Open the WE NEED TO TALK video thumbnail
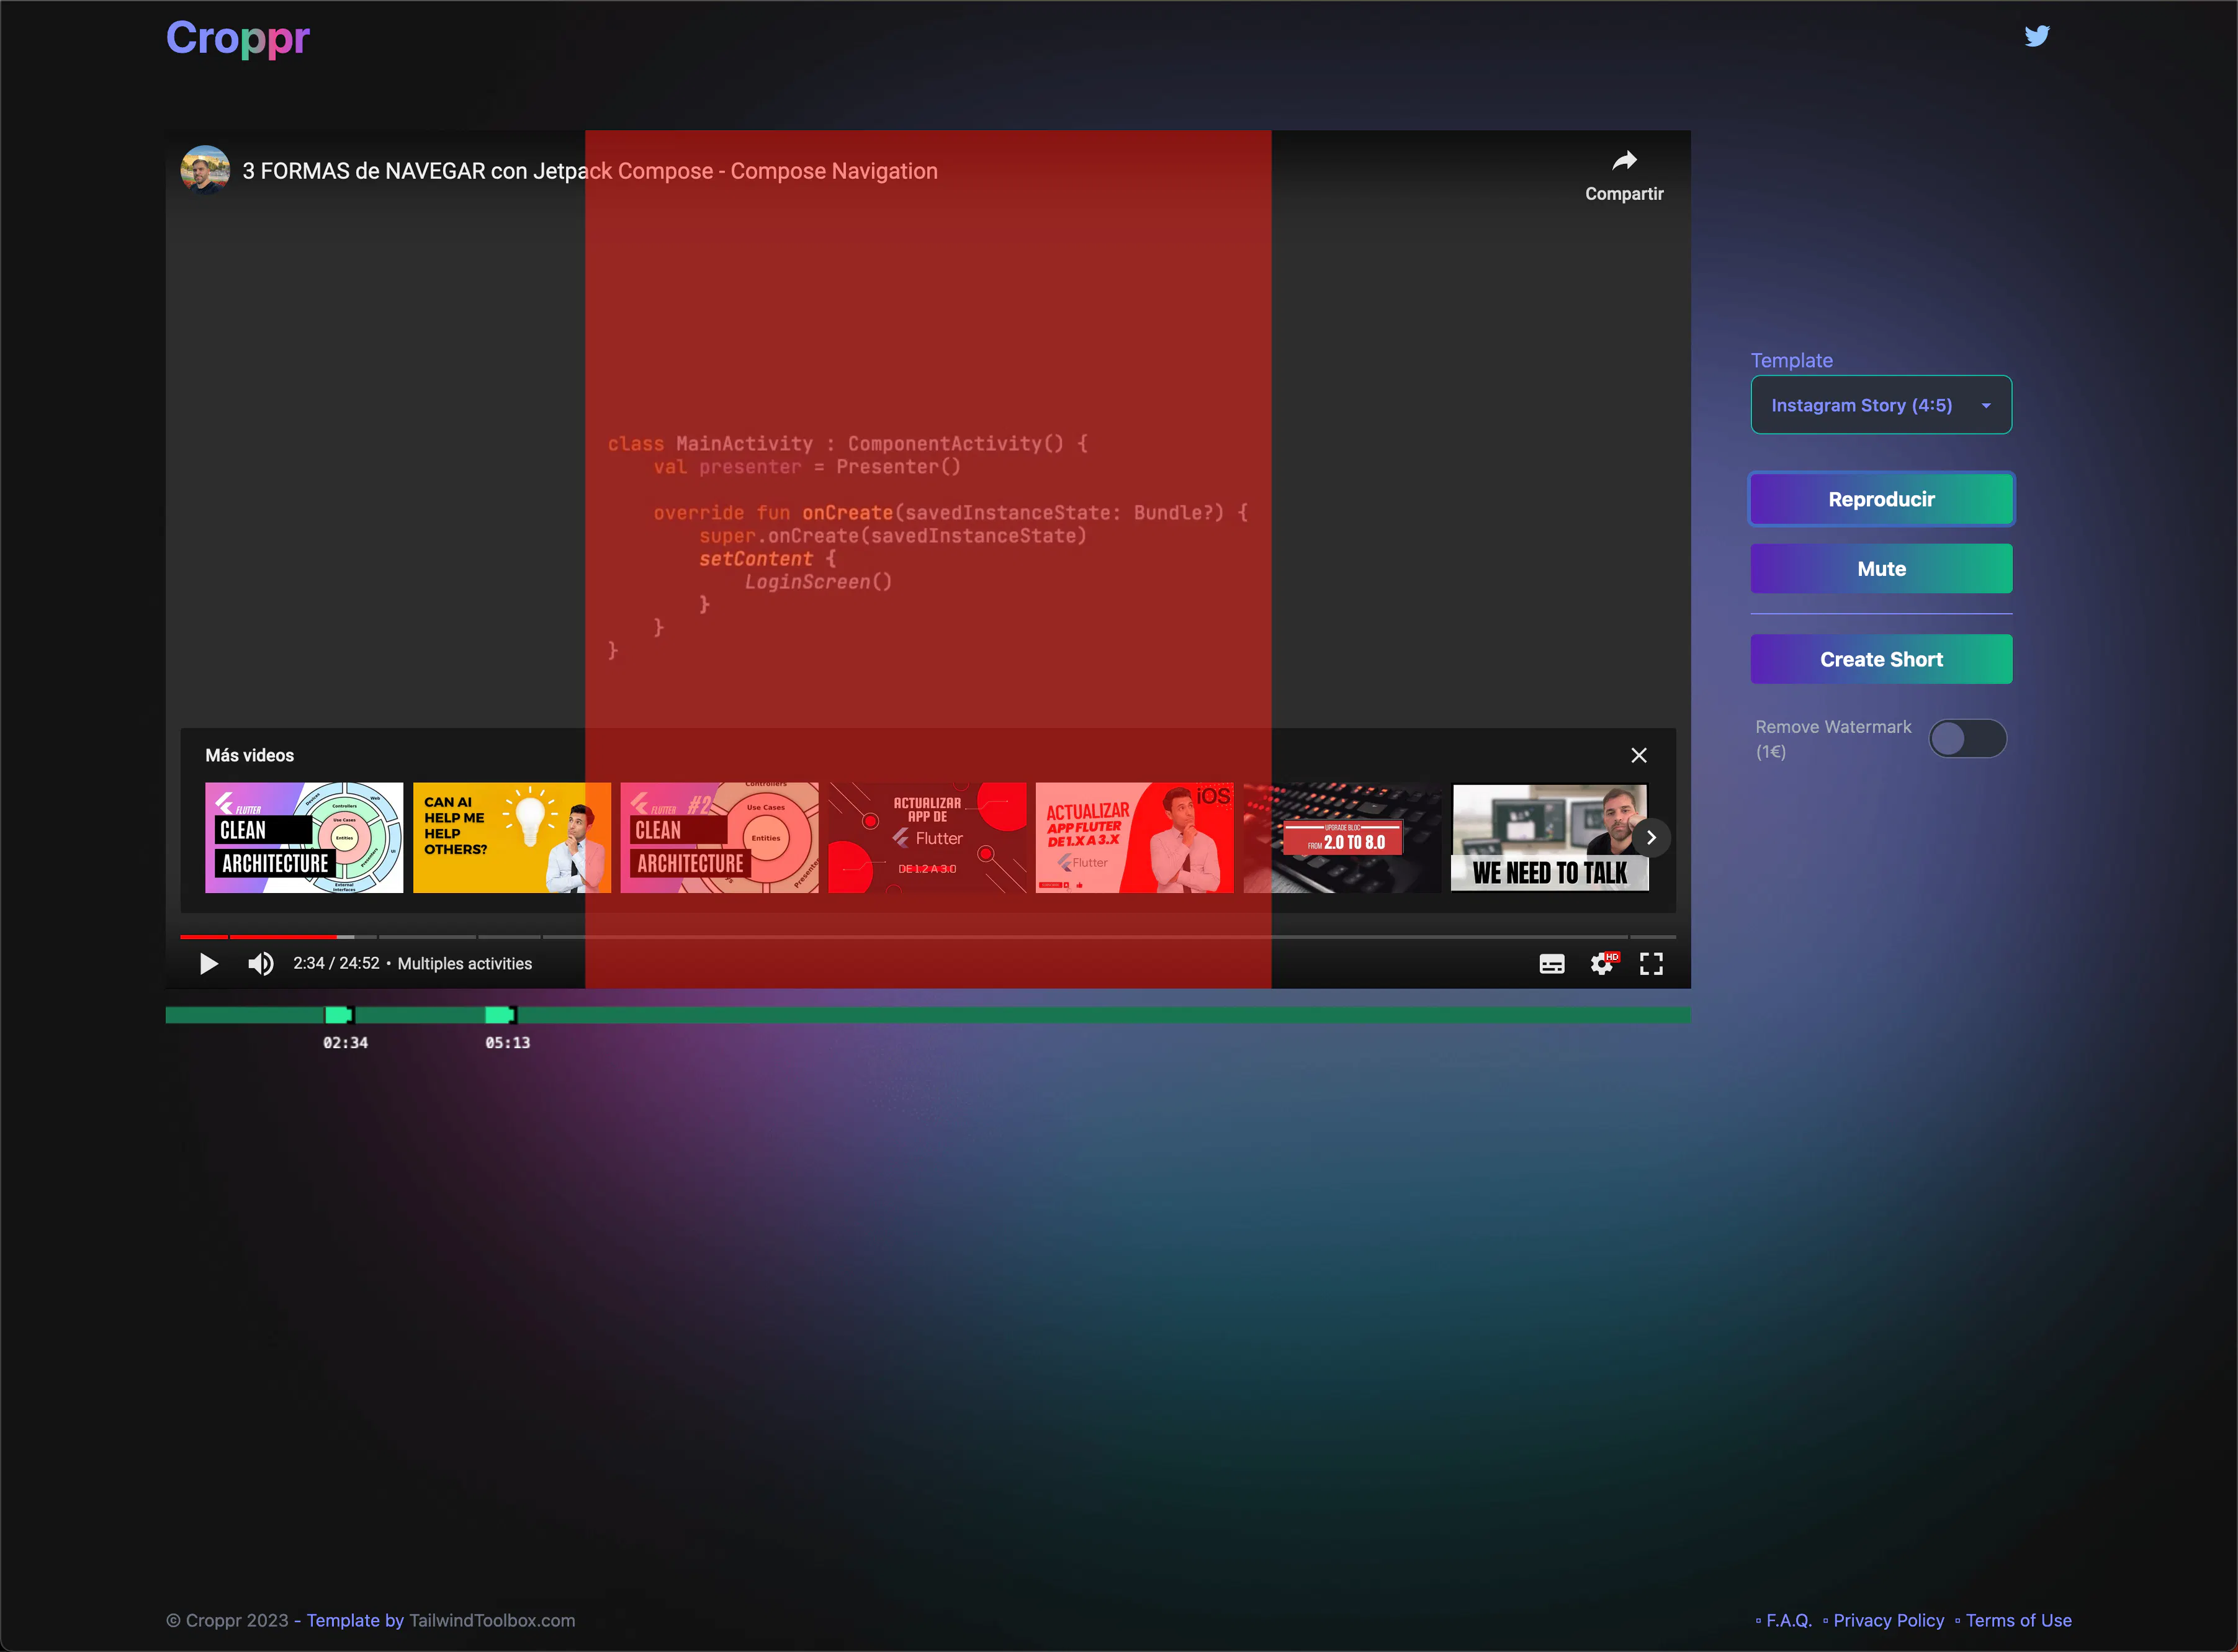 click(x=1549, y=837)
